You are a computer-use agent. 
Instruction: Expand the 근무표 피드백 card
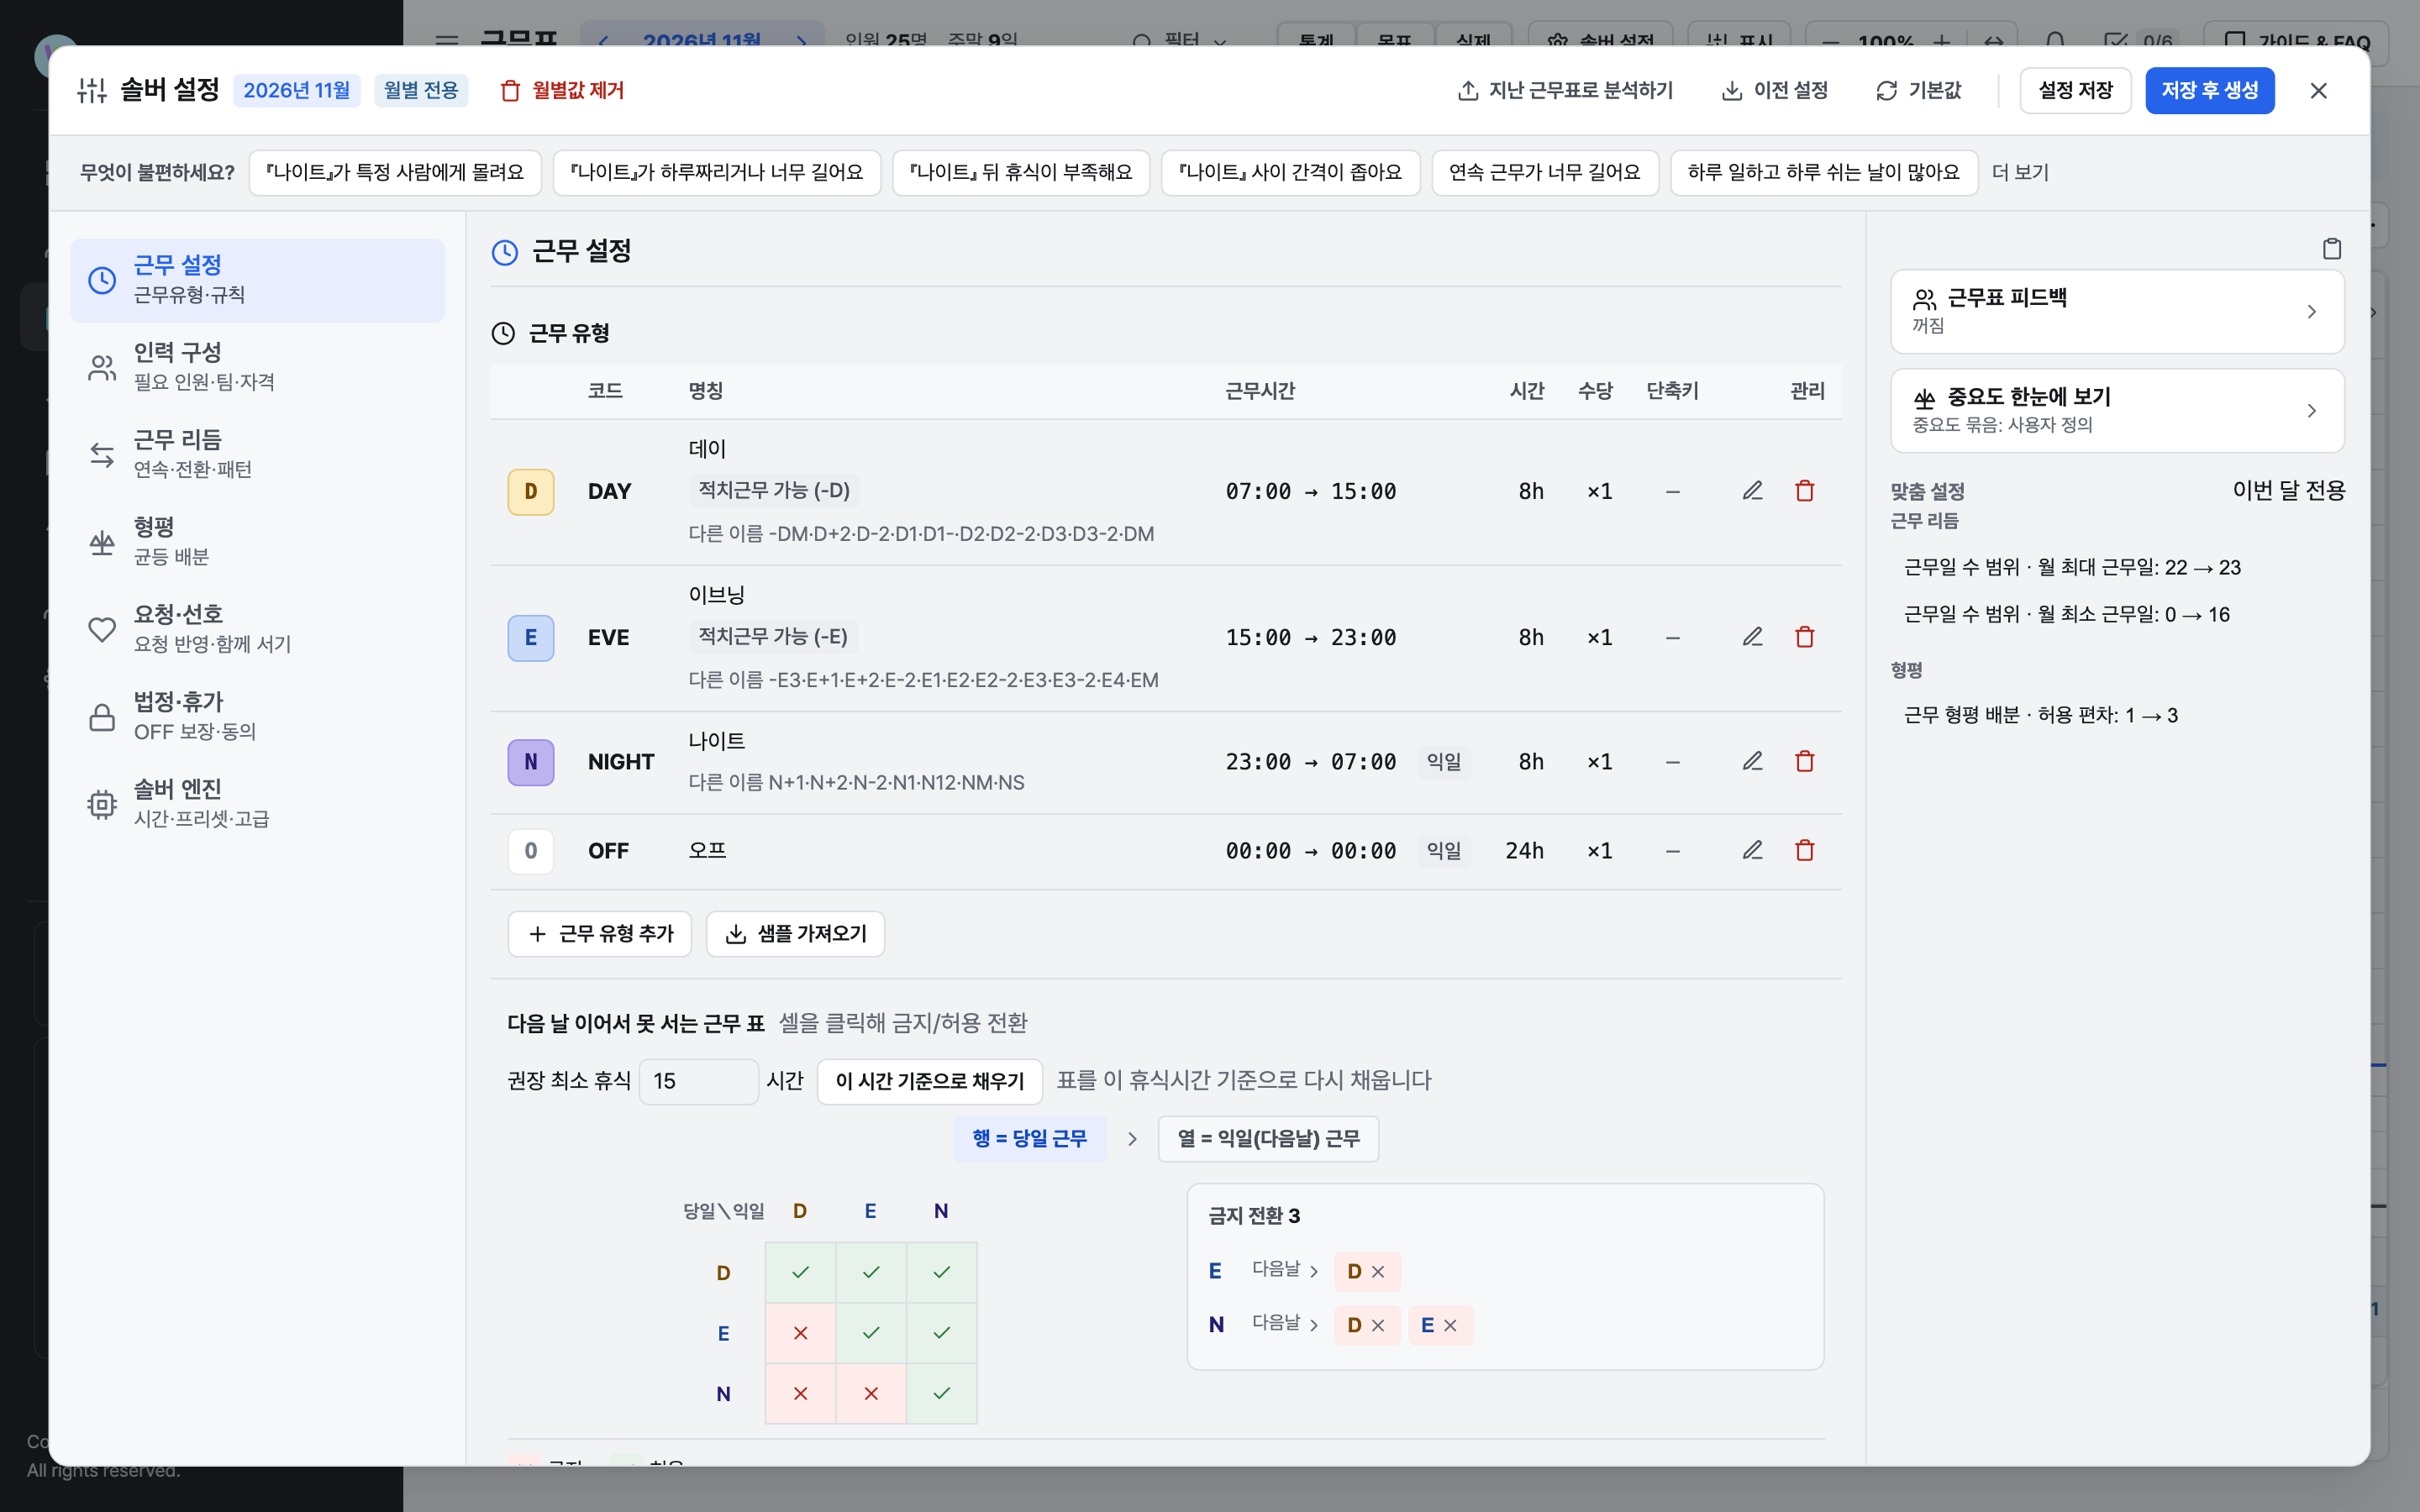2117,311
